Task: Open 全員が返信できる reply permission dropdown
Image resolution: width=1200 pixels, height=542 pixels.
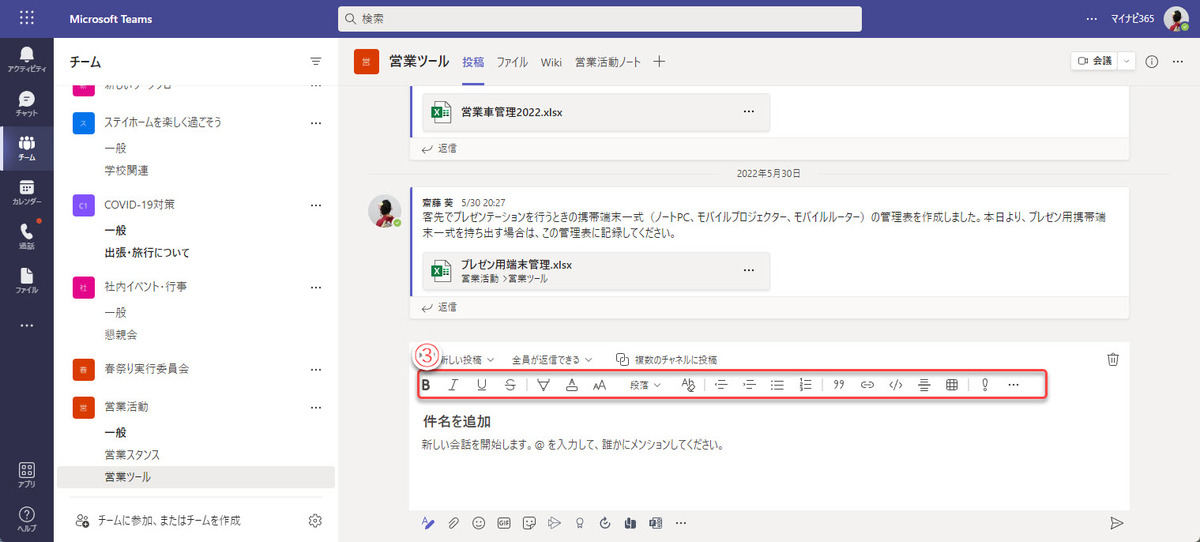Action: [x=552, y=359]
